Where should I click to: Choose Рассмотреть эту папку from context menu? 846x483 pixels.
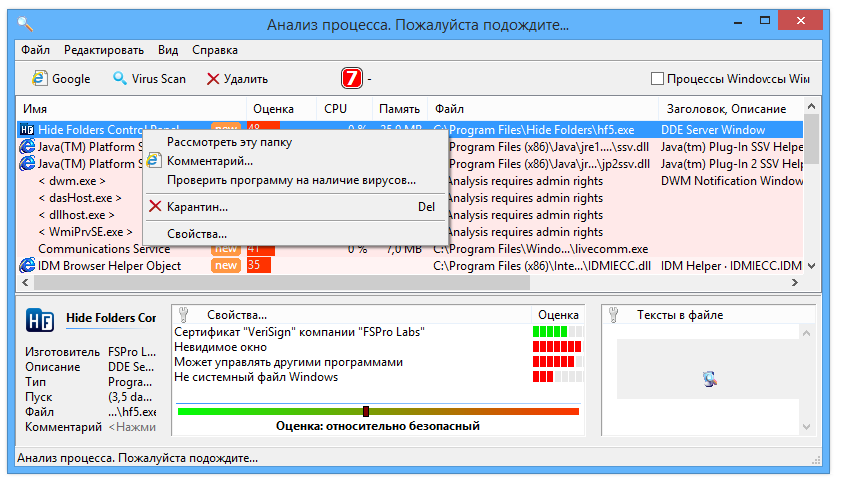[x=229, y=142]
